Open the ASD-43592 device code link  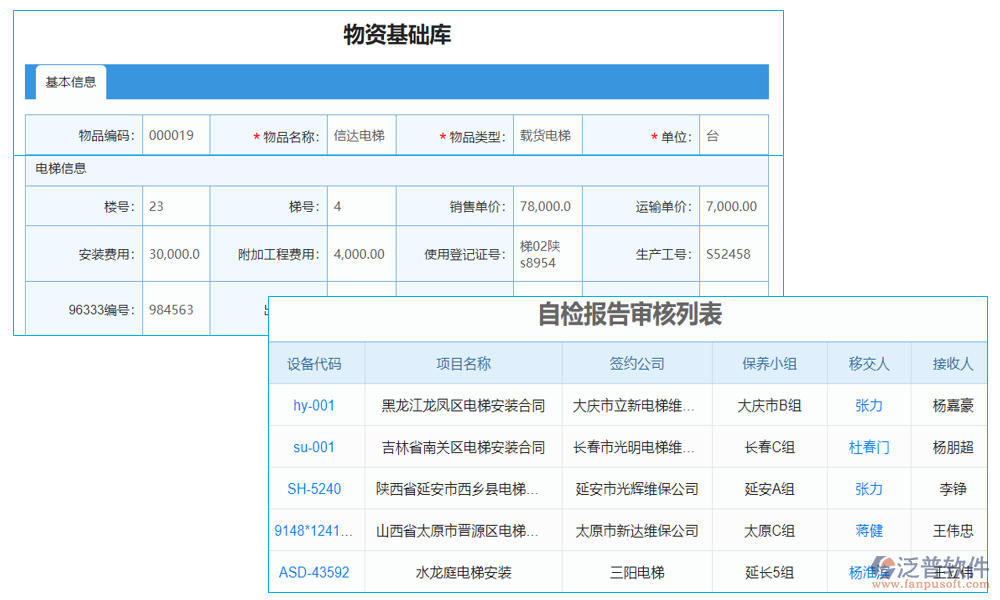click(316, 572)
